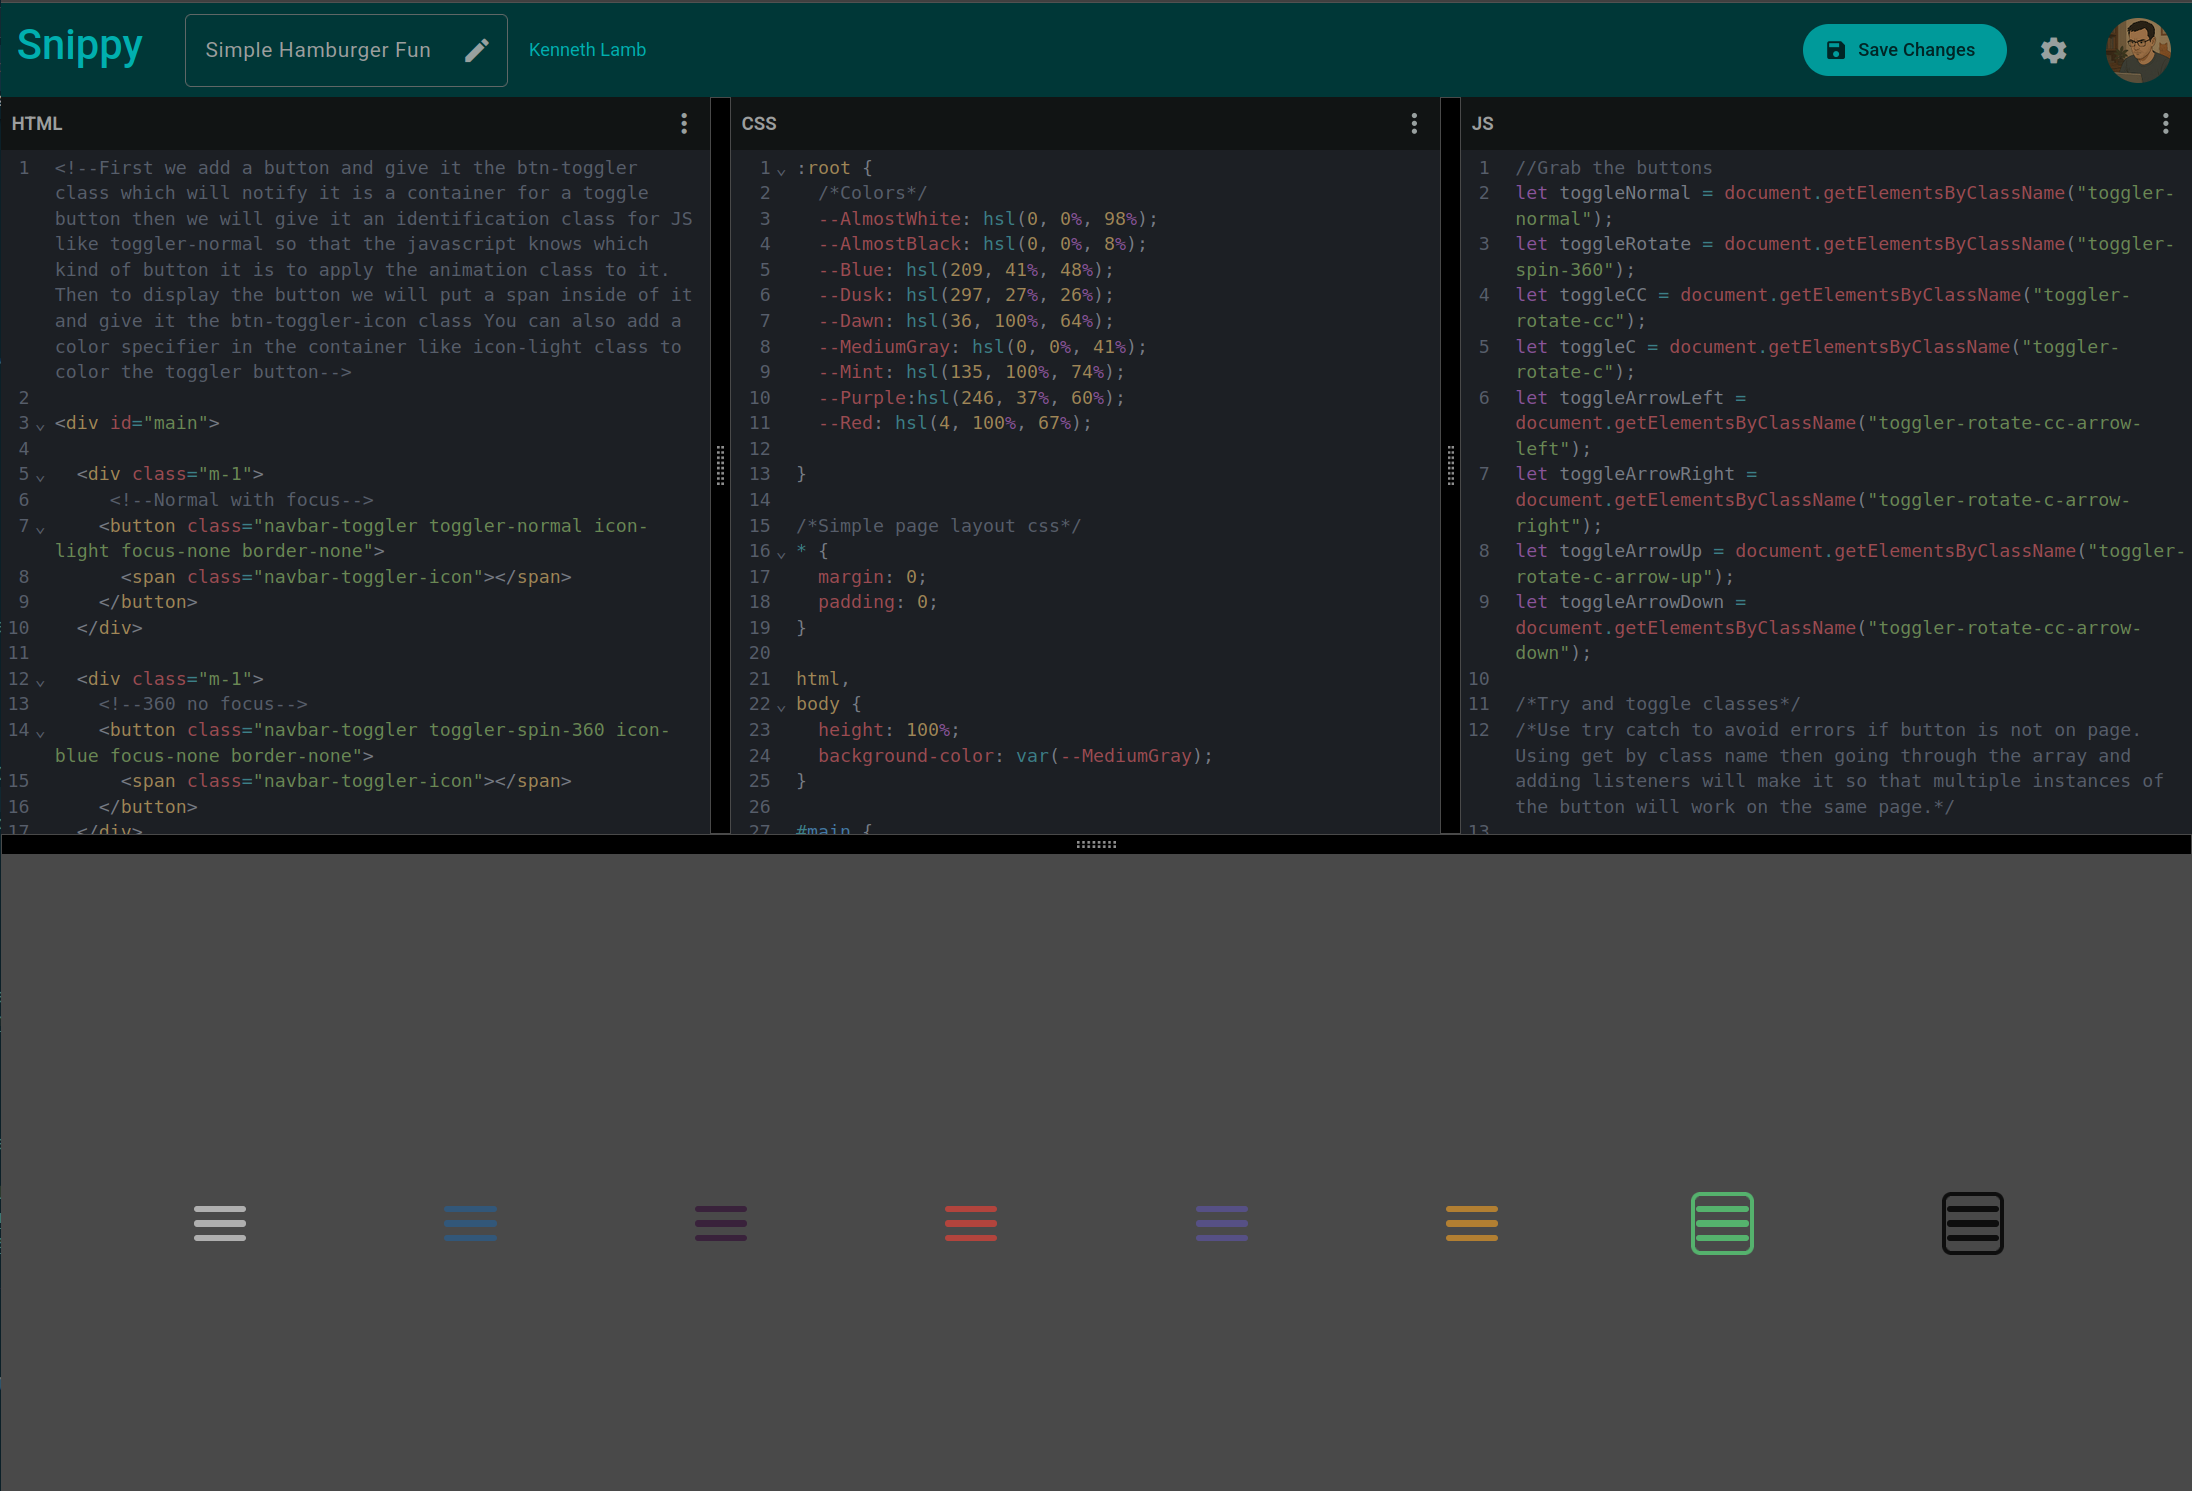Click the CSS panel header label
Screen dimensions: 2192x1491
pyautogui.click(x=759, y=123)
